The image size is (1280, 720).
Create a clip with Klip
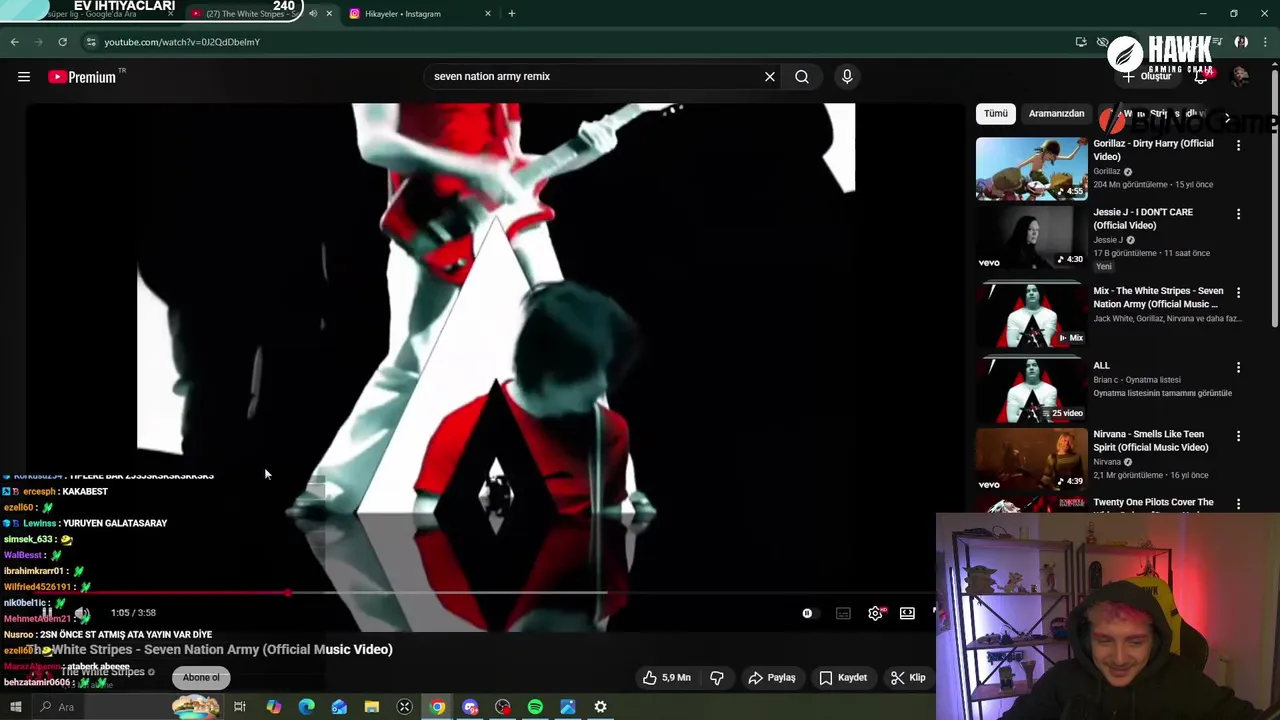pyautogui.click(x=908, y=677)
